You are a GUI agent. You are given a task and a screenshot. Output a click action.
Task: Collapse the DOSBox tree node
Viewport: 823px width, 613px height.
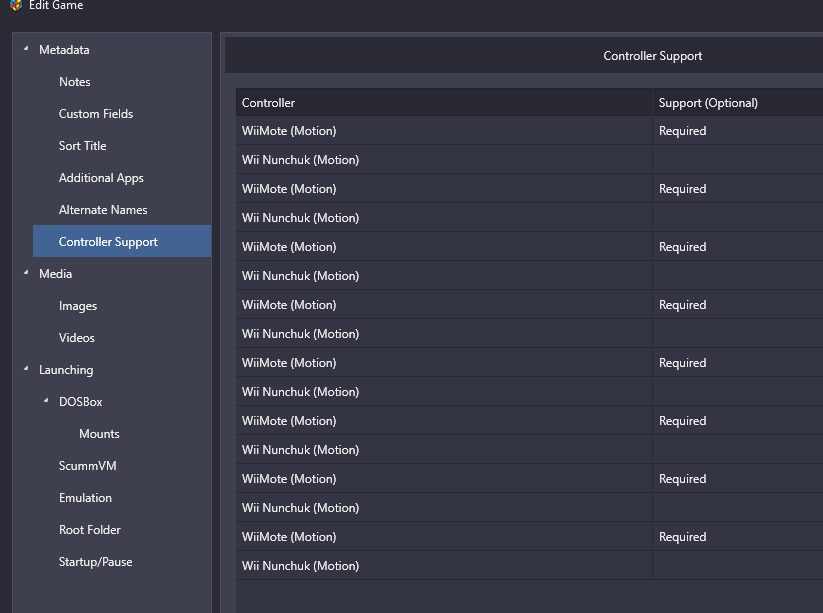pos(46,400)
